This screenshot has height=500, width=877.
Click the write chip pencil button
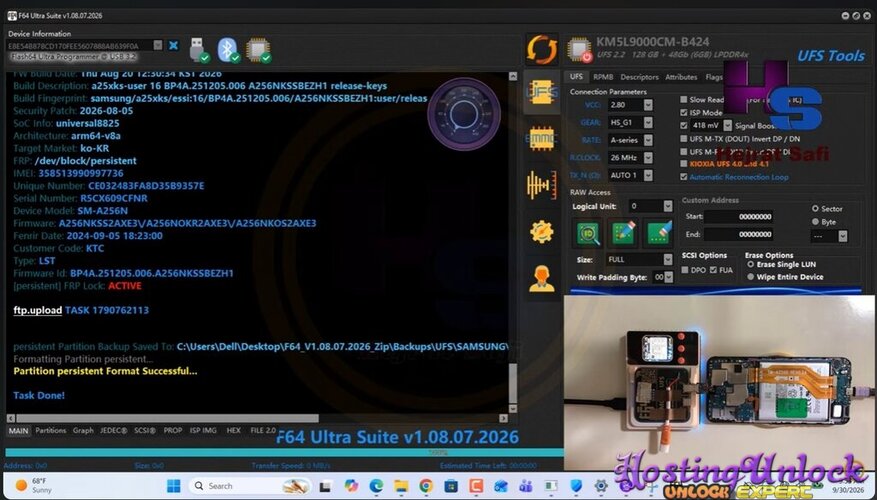[x=623, y=233]
